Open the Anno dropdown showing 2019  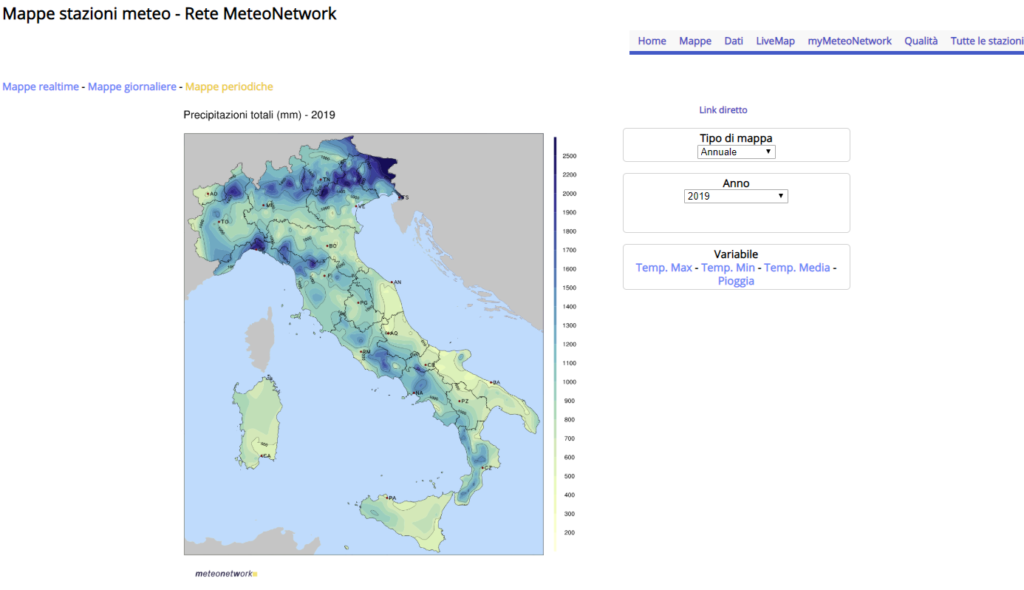(x=736, y=195)
